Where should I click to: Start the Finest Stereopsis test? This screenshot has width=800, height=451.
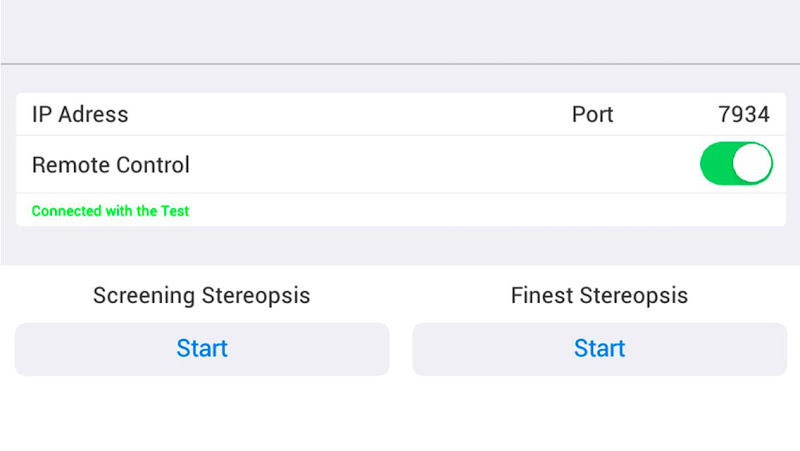(x=599, y=349)
